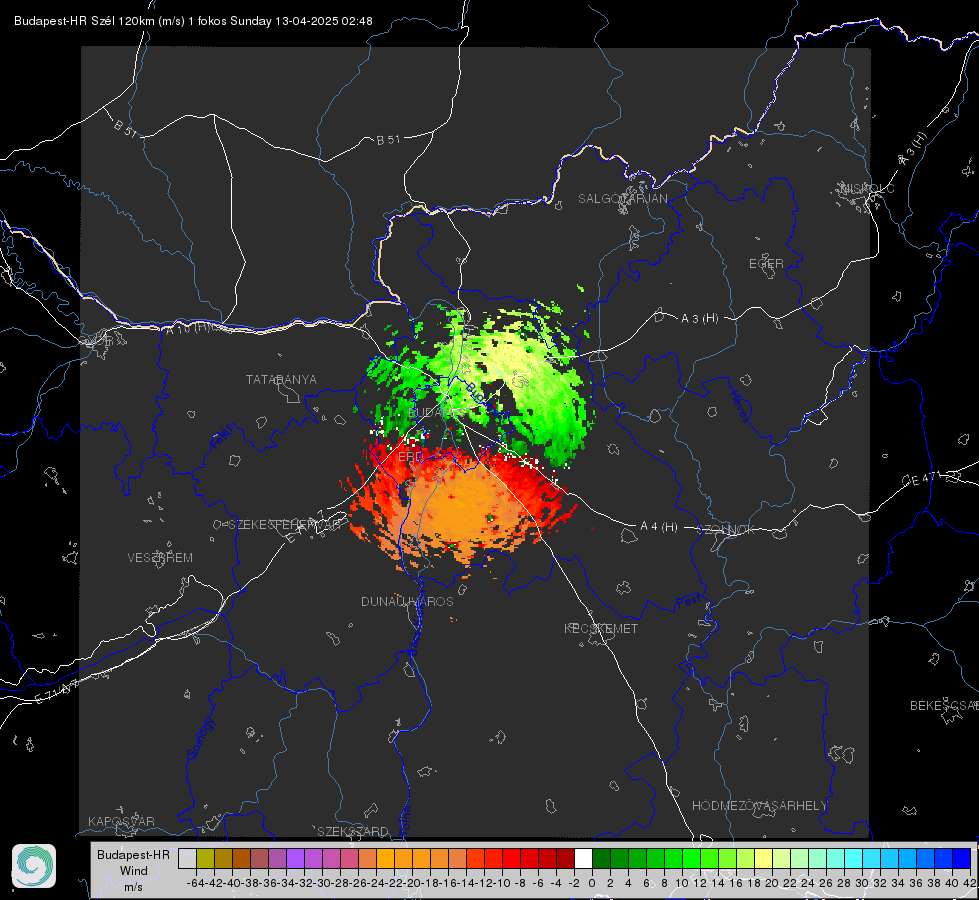Image resolution: width=979 pixels, height=900 pixels.
Task: Click the SZÉKESFEHÉRVÁR city label
Action: (x=283, y=525)
